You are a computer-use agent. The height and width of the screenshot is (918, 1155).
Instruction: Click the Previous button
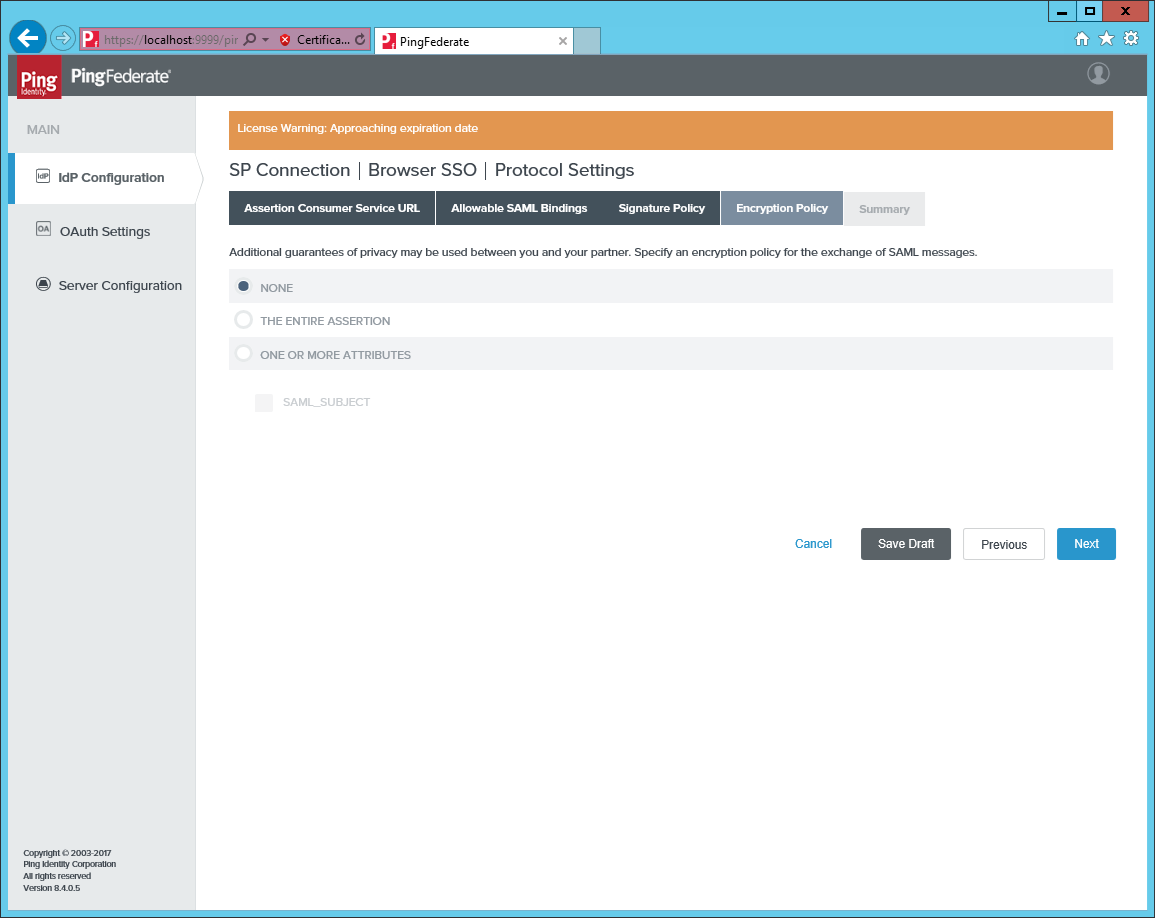click(x=1003, y=544)
